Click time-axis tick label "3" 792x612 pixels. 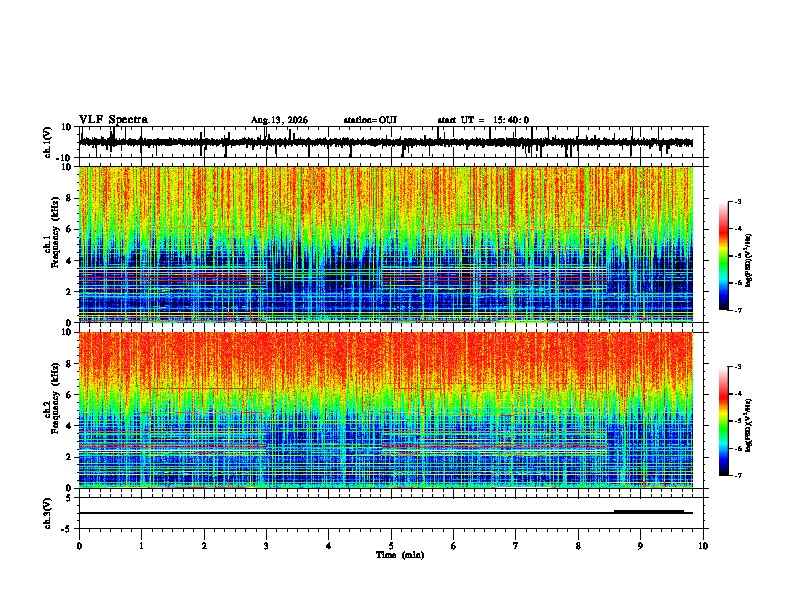coord(266,546)
